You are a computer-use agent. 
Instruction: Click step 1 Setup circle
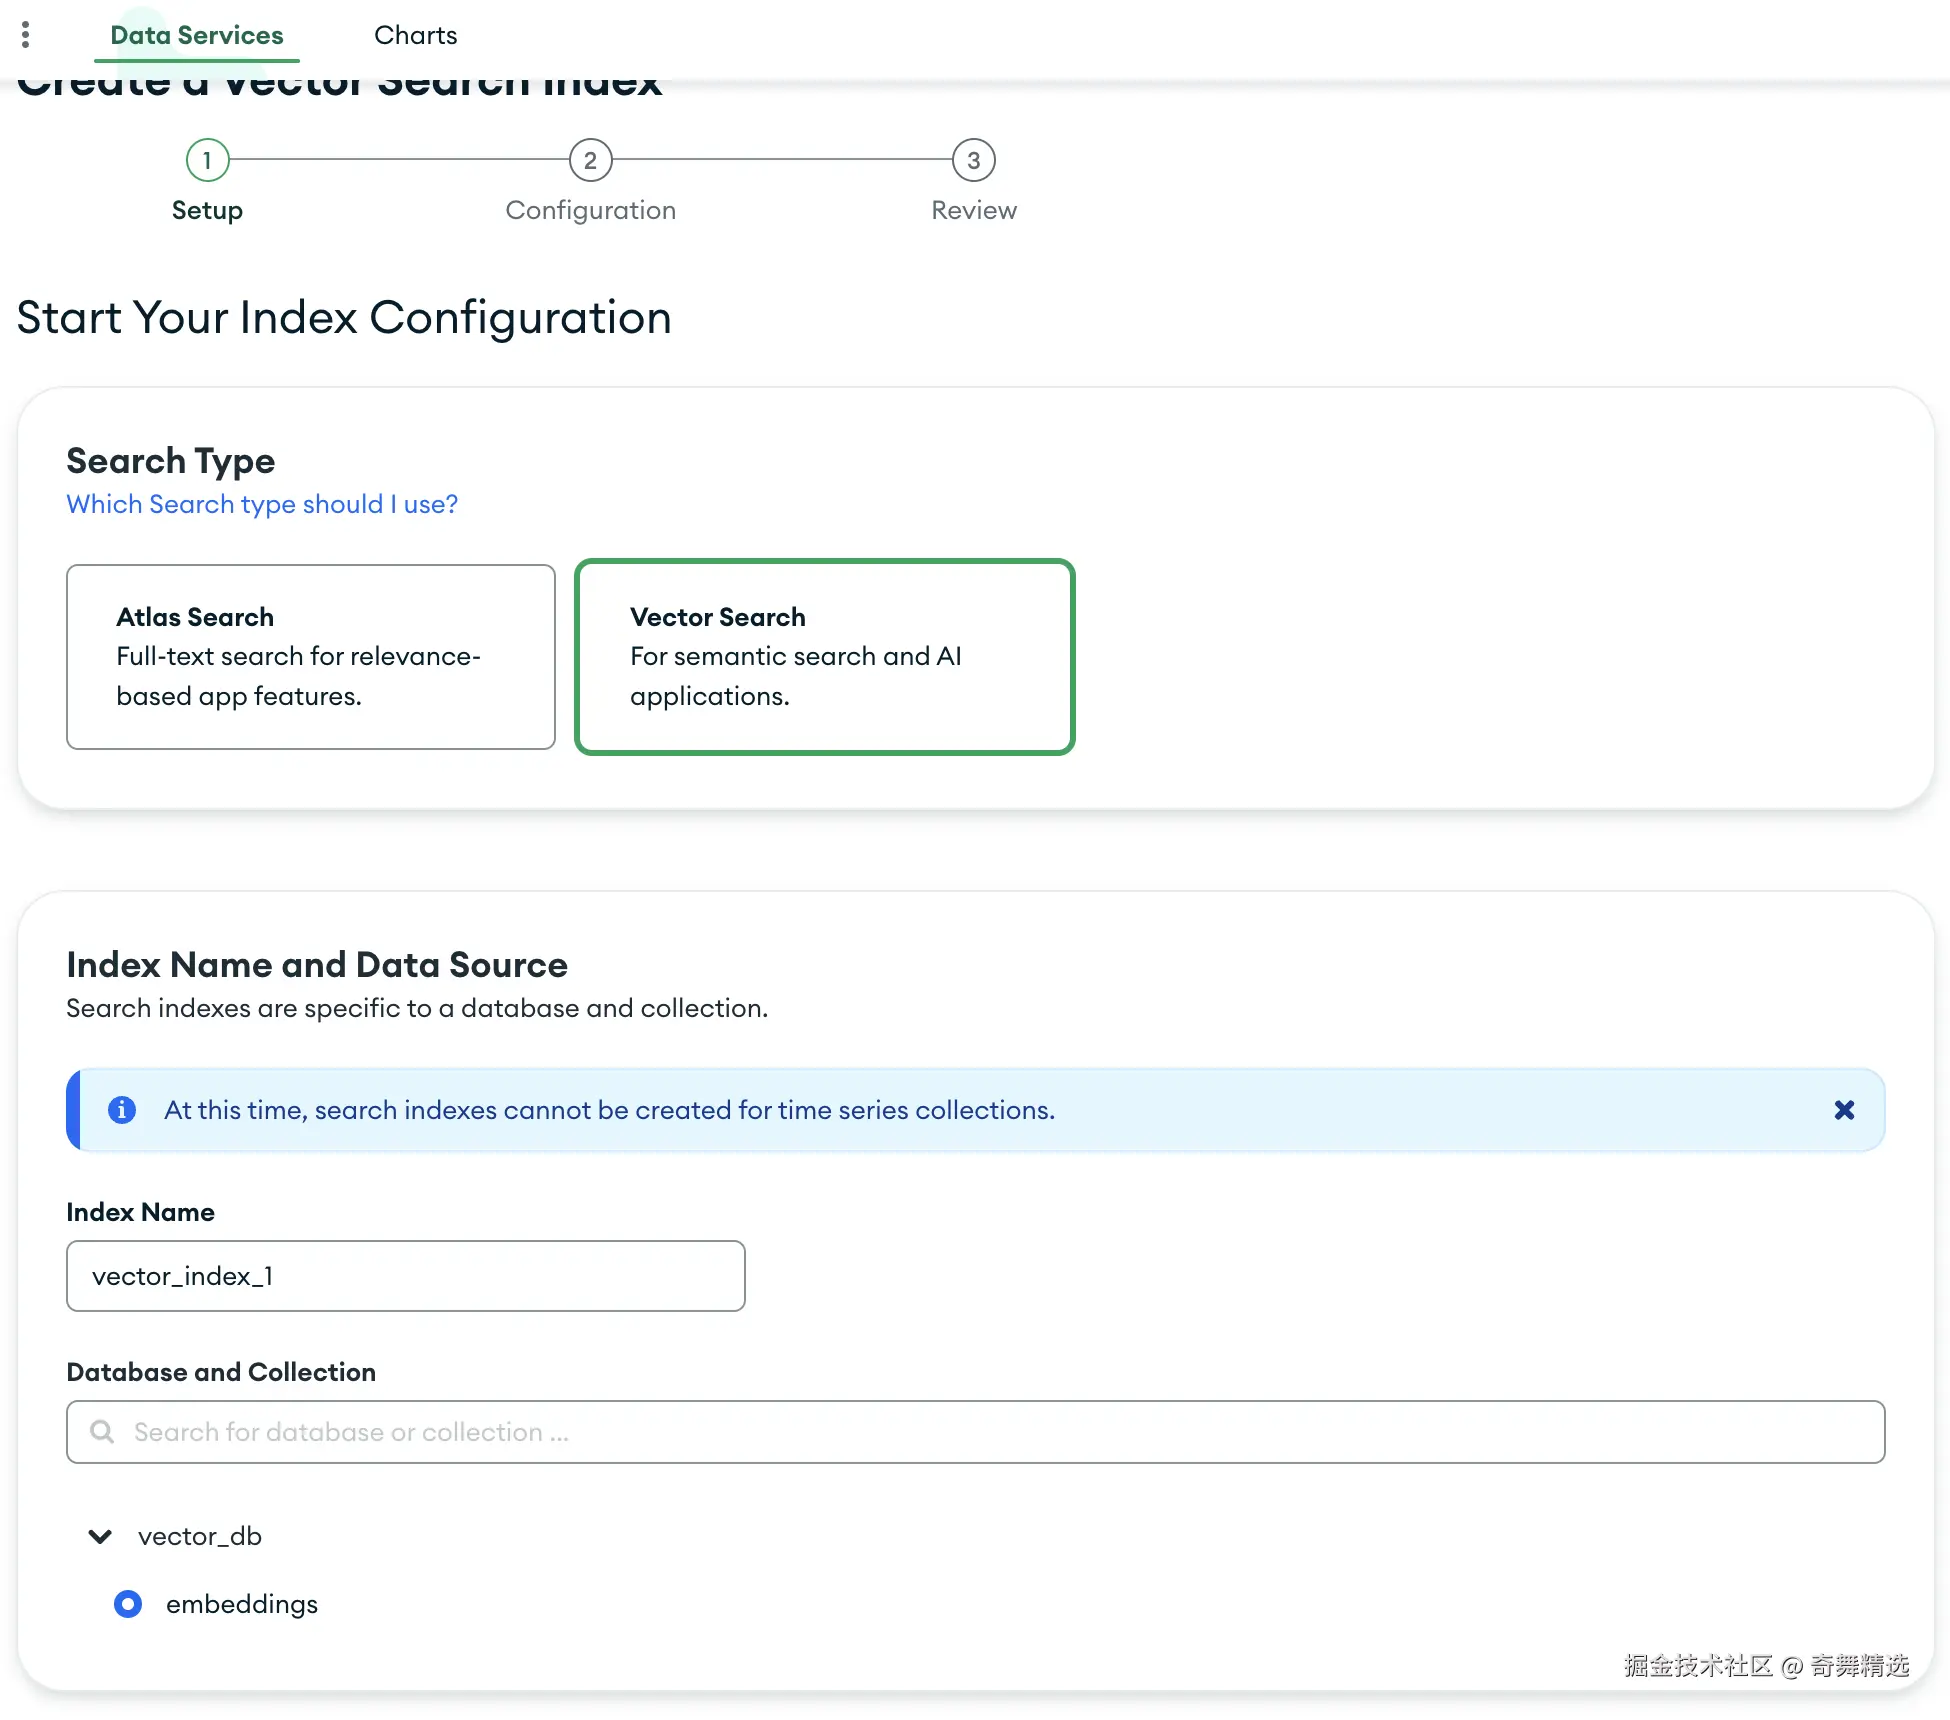(207, 160)
